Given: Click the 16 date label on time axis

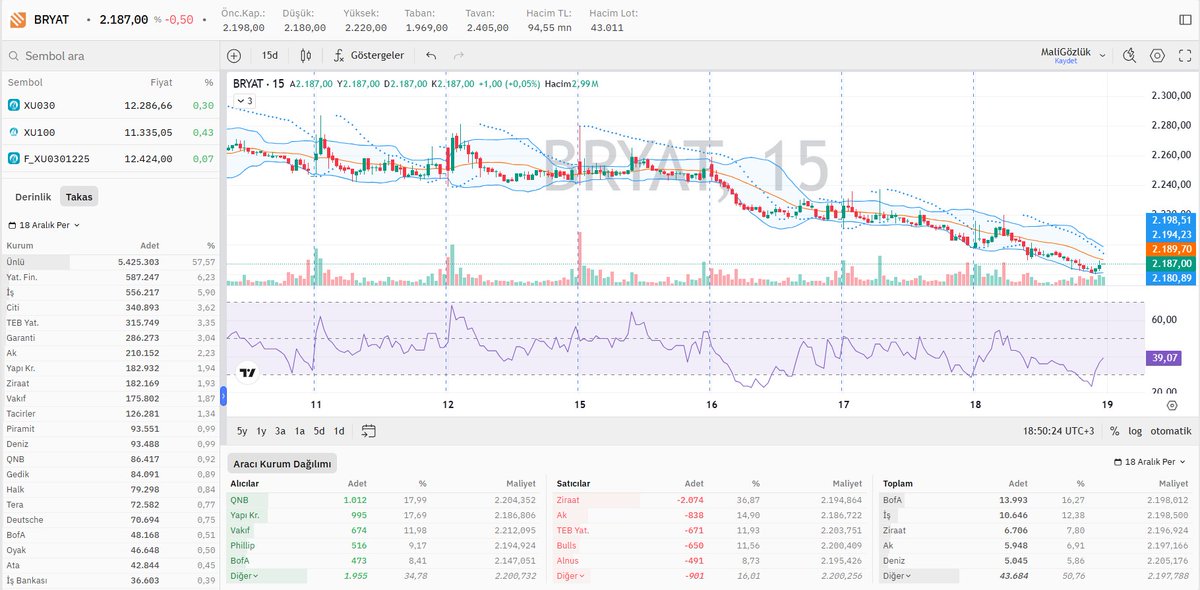Looking at the screenshot, I should [x=711, y=405].
